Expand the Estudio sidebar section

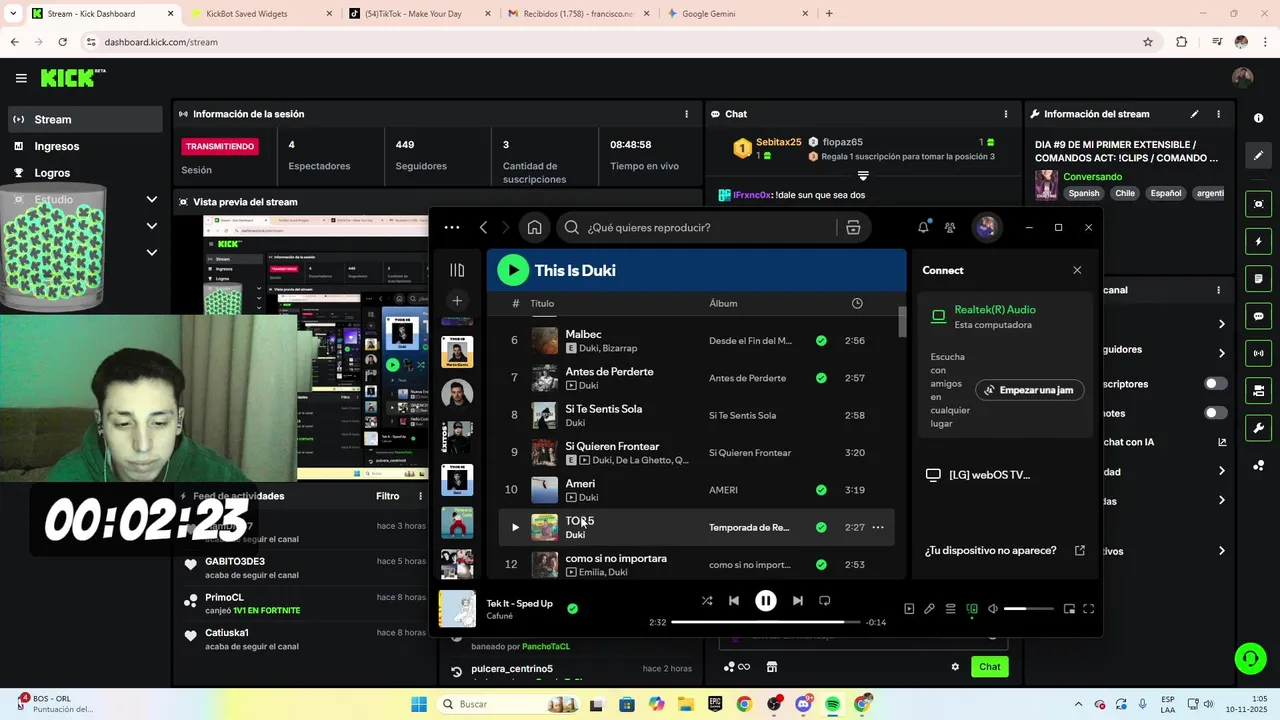click(151, 199)
